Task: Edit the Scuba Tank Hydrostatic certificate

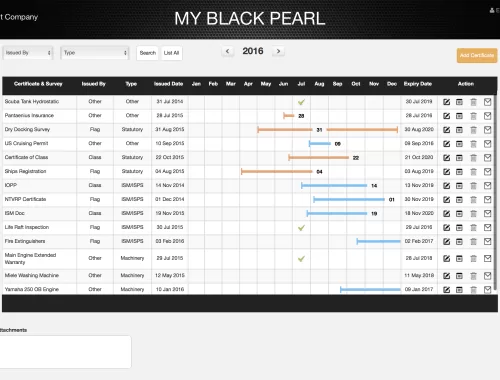Action: [447, 102]
